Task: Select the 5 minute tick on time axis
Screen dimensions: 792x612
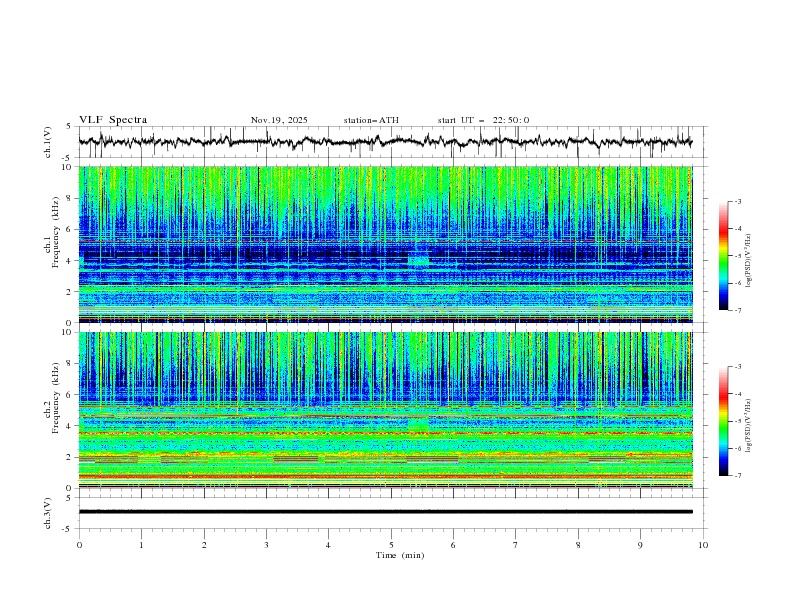Action: pyautogui.click(x=391, y=544)
